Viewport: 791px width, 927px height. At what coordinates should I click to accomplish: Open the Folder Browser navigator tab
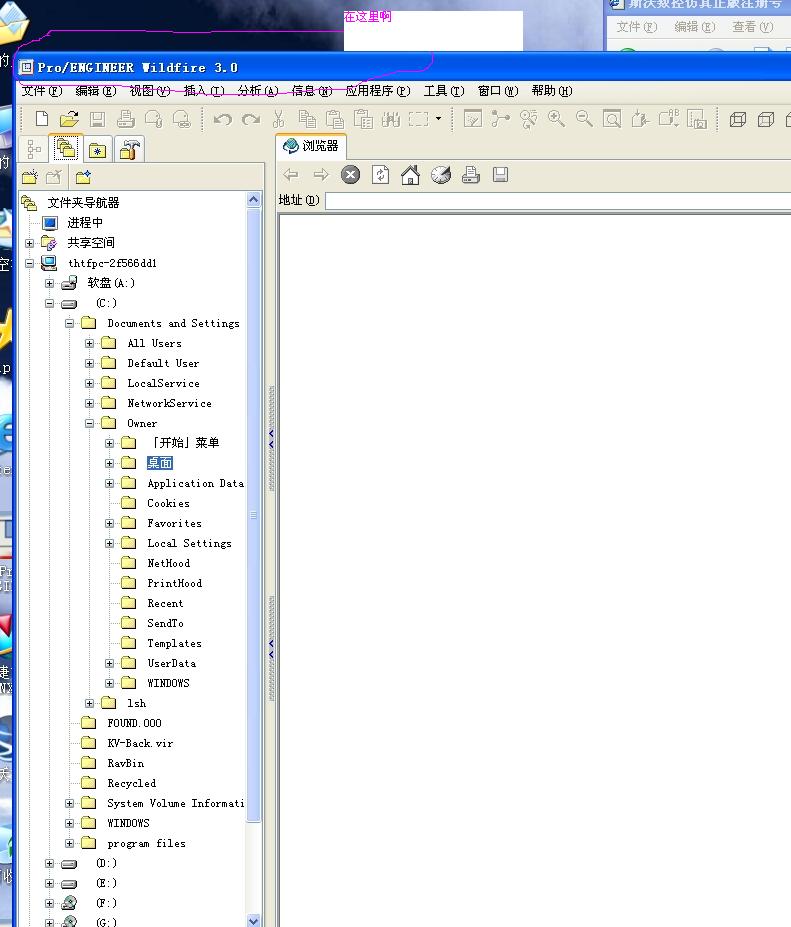click(x=66, y=148)
